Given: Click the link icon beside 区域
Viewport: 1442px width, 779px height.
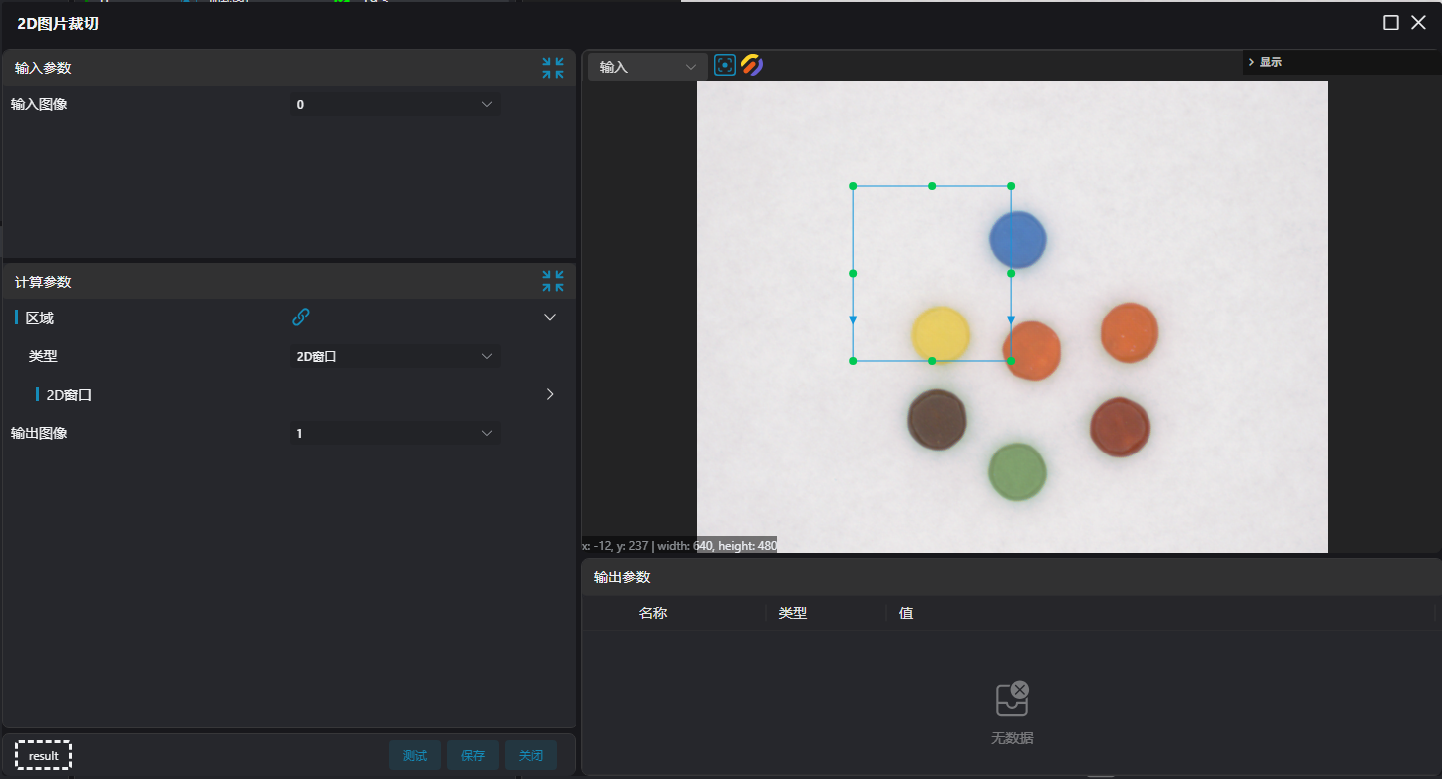Looking at the screenshot, I should click(x=301, y=317).
